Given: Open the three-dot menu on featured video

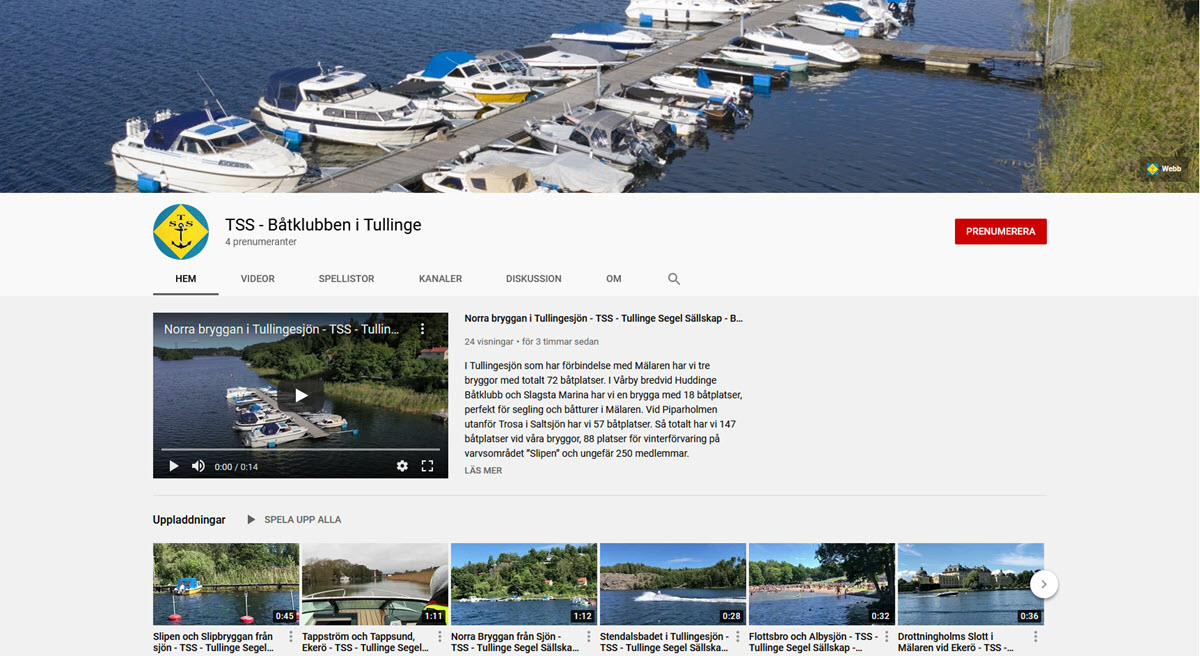Looking at the screenshot, I should click(422, 329).
